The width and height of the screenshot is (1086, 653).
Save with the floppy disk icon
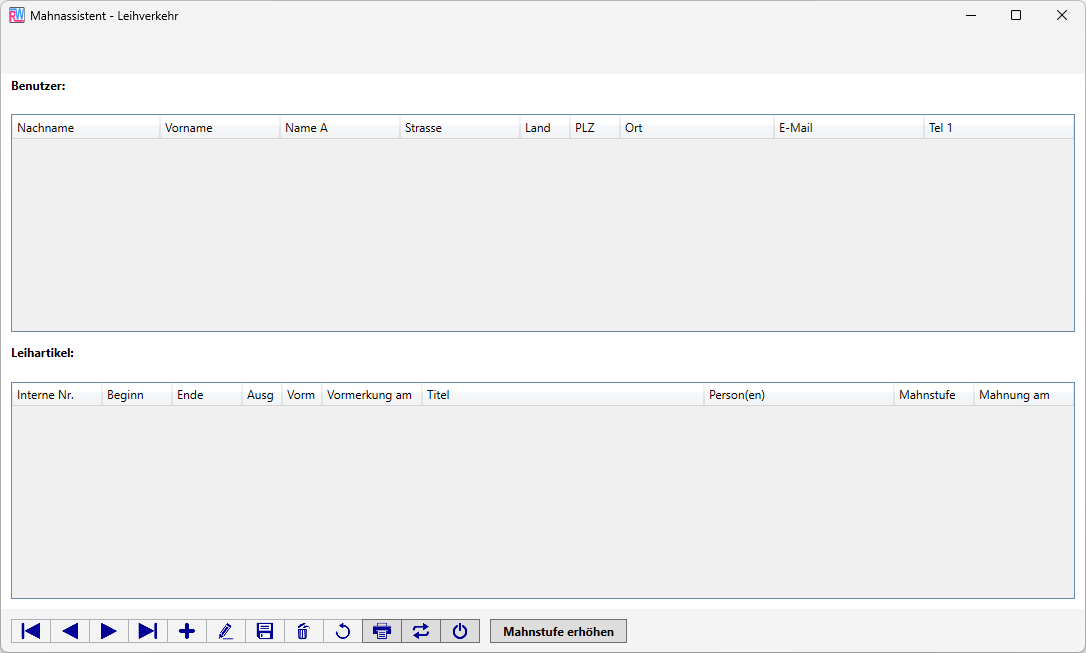(x=265, y=631)
